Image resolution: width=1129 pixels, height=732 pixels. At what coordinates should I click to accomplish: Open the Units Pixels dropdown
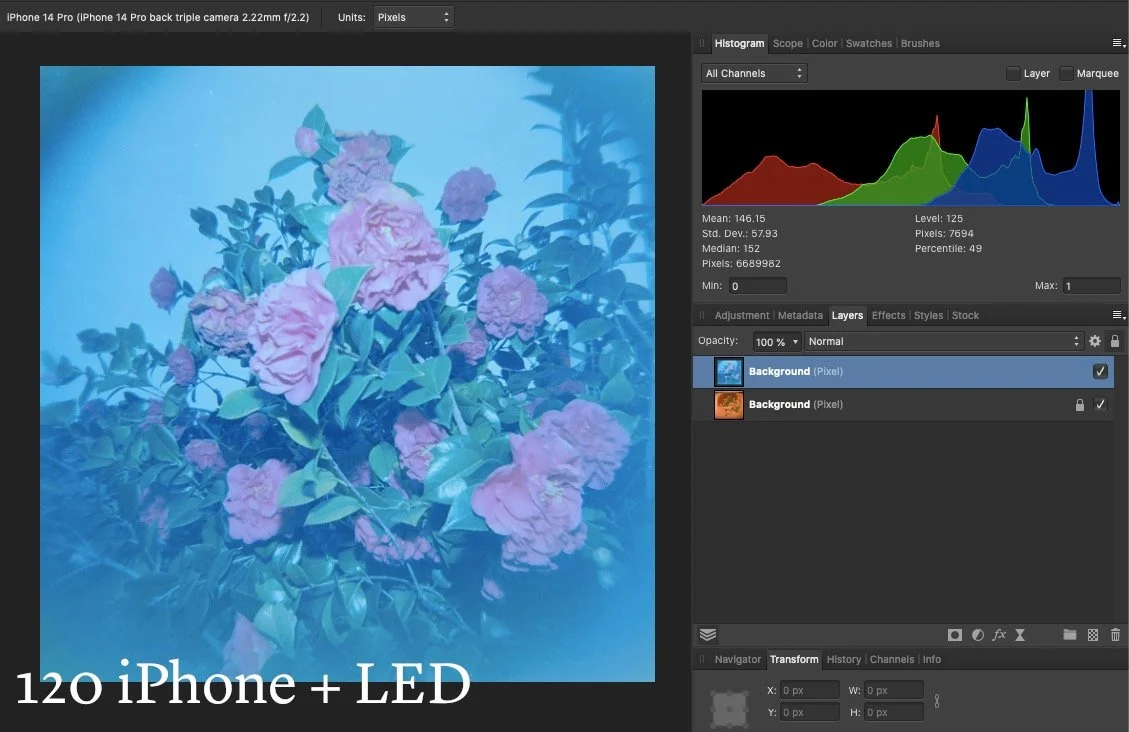pos(413,17)
